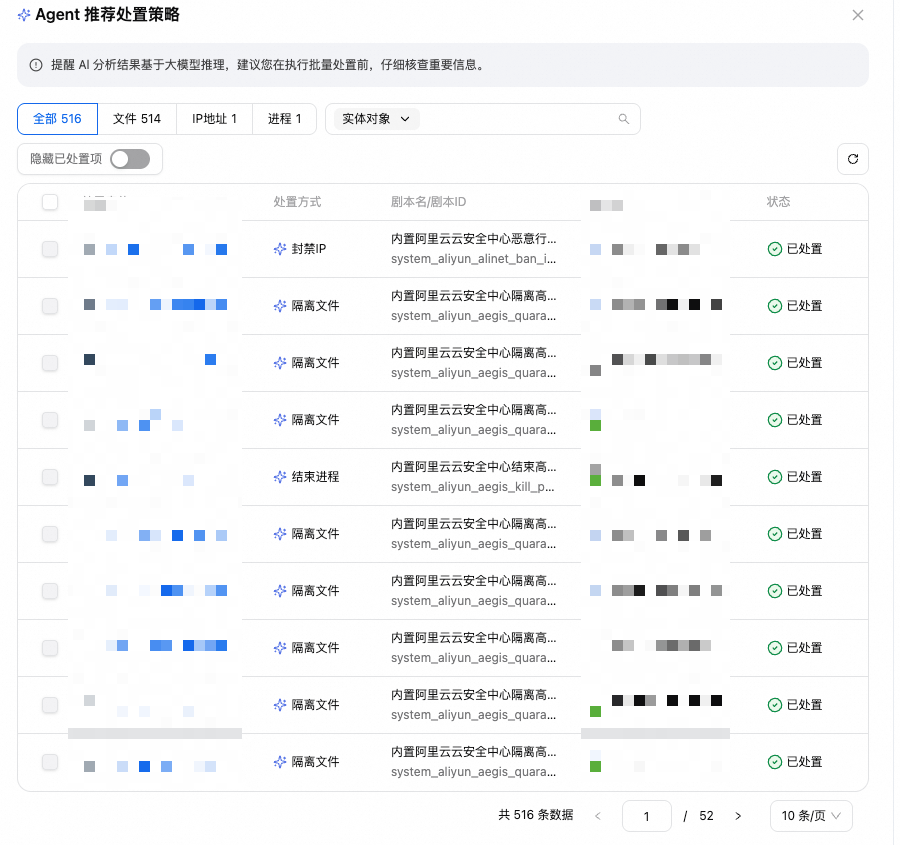The width and height of the screenshot is (900, 845).
Task: Check the checkbox for the 封禁IP row
Action: [50, 249]
